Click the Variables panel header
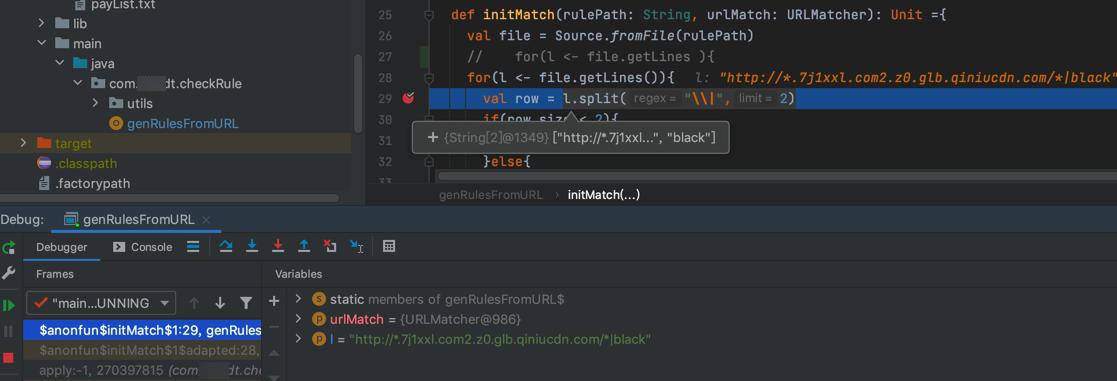 [298, 274]
